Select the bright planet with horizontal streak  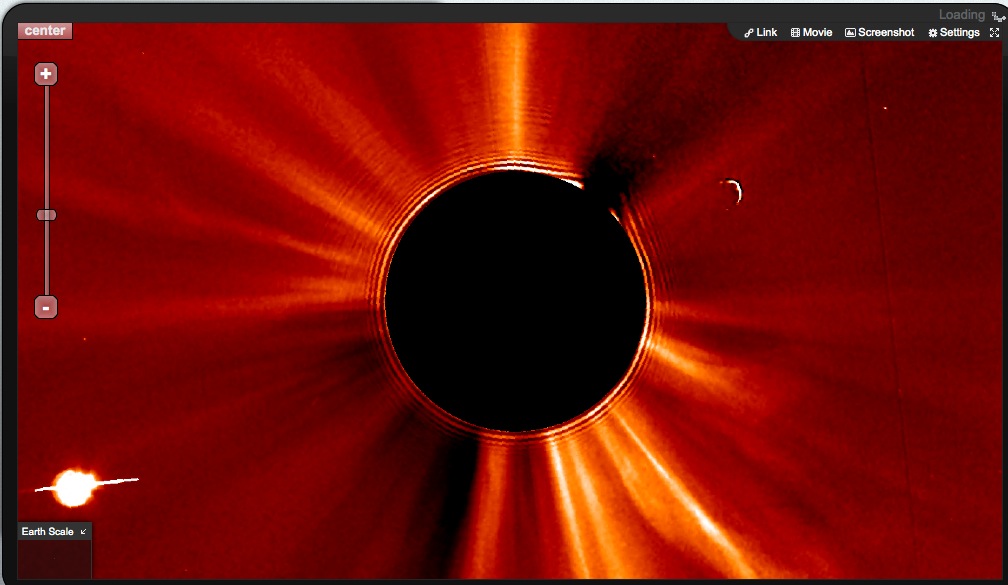(x=73, y=488)
